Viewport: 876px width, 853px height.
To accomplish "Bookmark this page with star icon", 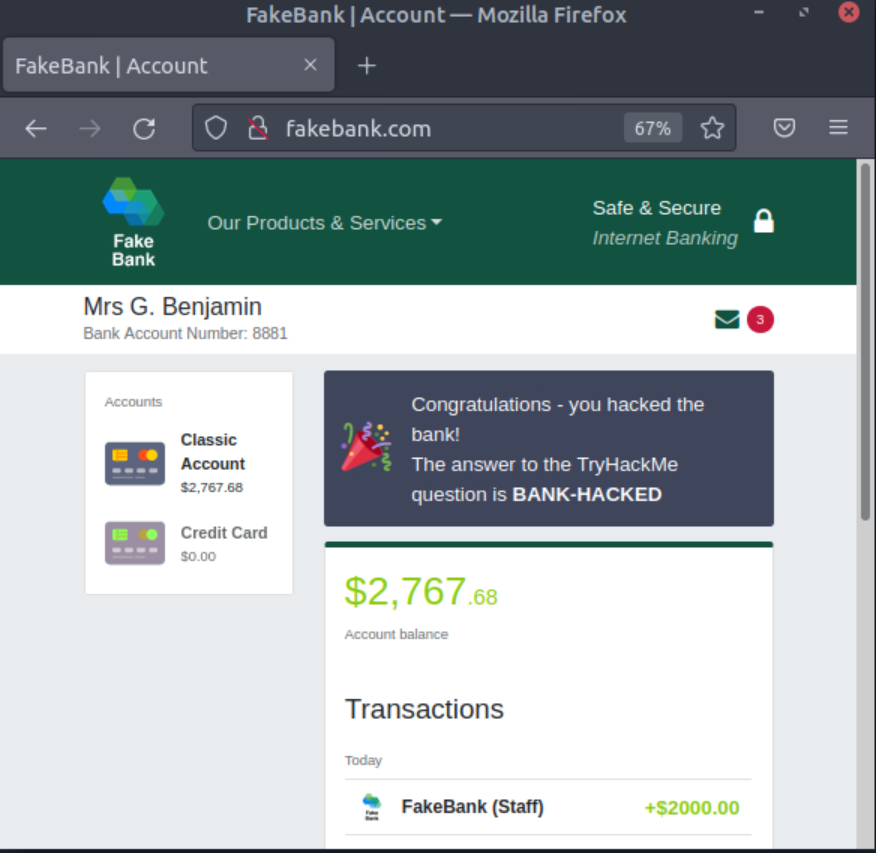I will (x=712, y=128).
